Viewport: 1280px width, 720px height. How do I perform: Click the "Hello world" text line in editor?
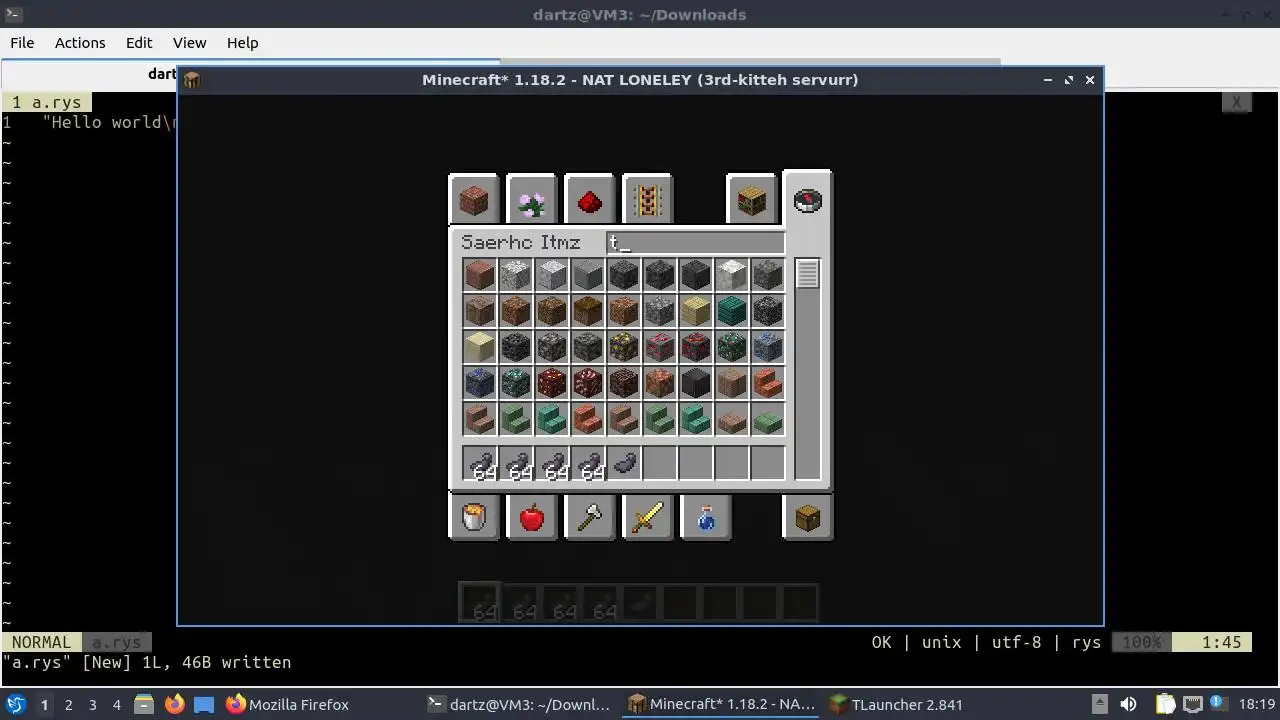point(108,122)
